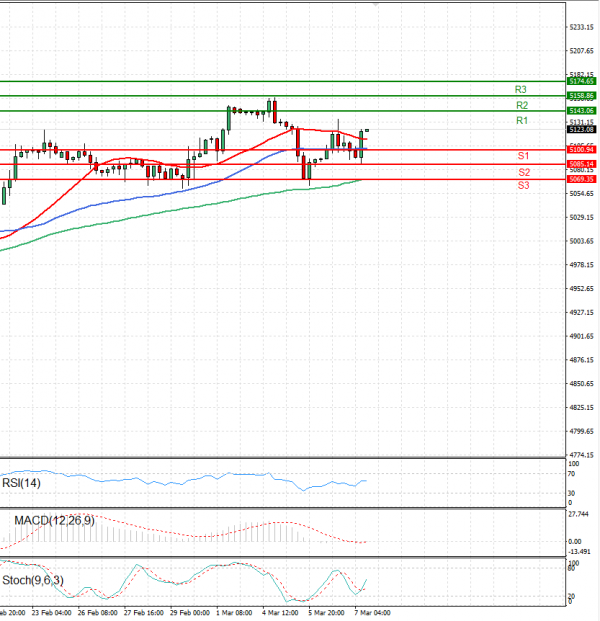
Task: Click the 5233.15 price axis value
Action: 581,27
